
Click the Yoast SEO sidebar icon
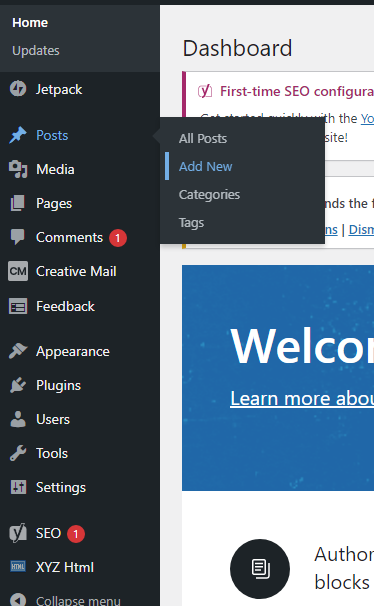coord(18,533)
